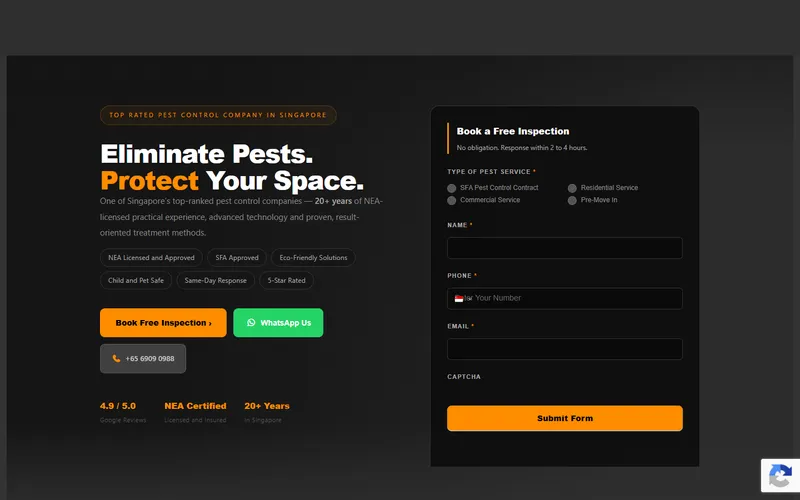Click NEA Licensed and Approved tag
Screen dimensions: 800x500
coord(151,258)
